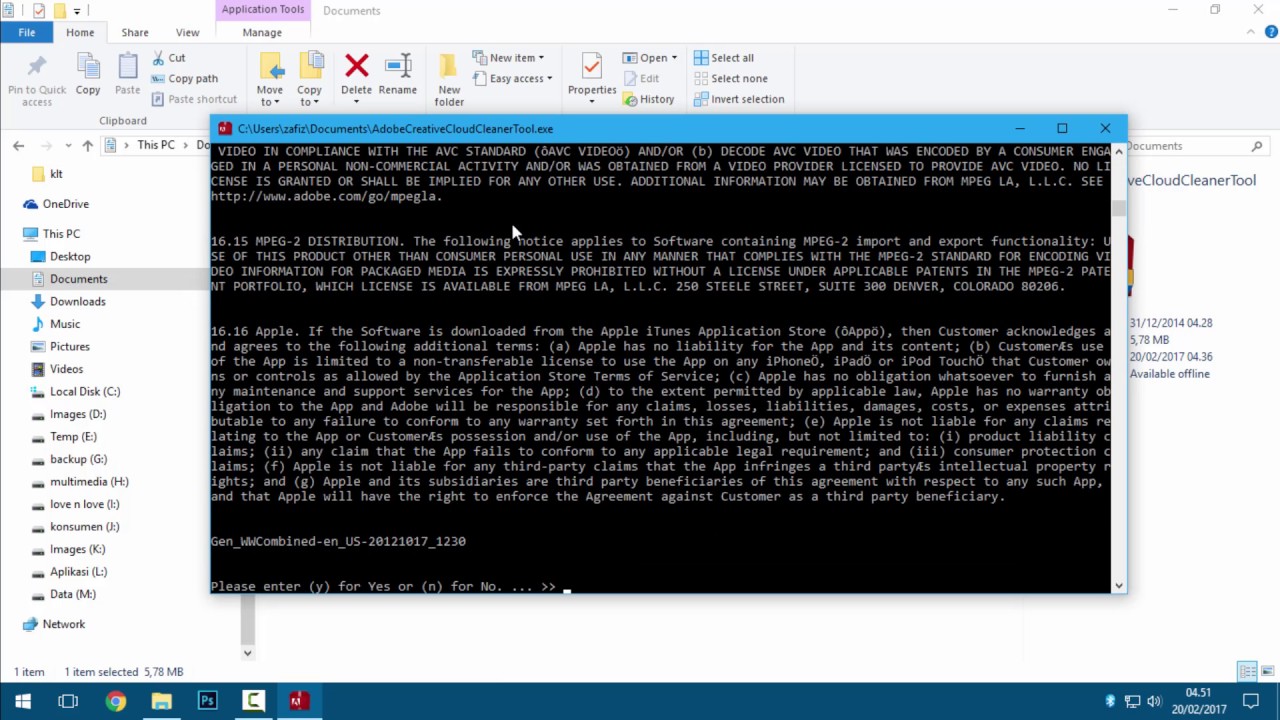Click Select none in ribbon
Screen dimensions: 1280x720
tap(730, 78)
